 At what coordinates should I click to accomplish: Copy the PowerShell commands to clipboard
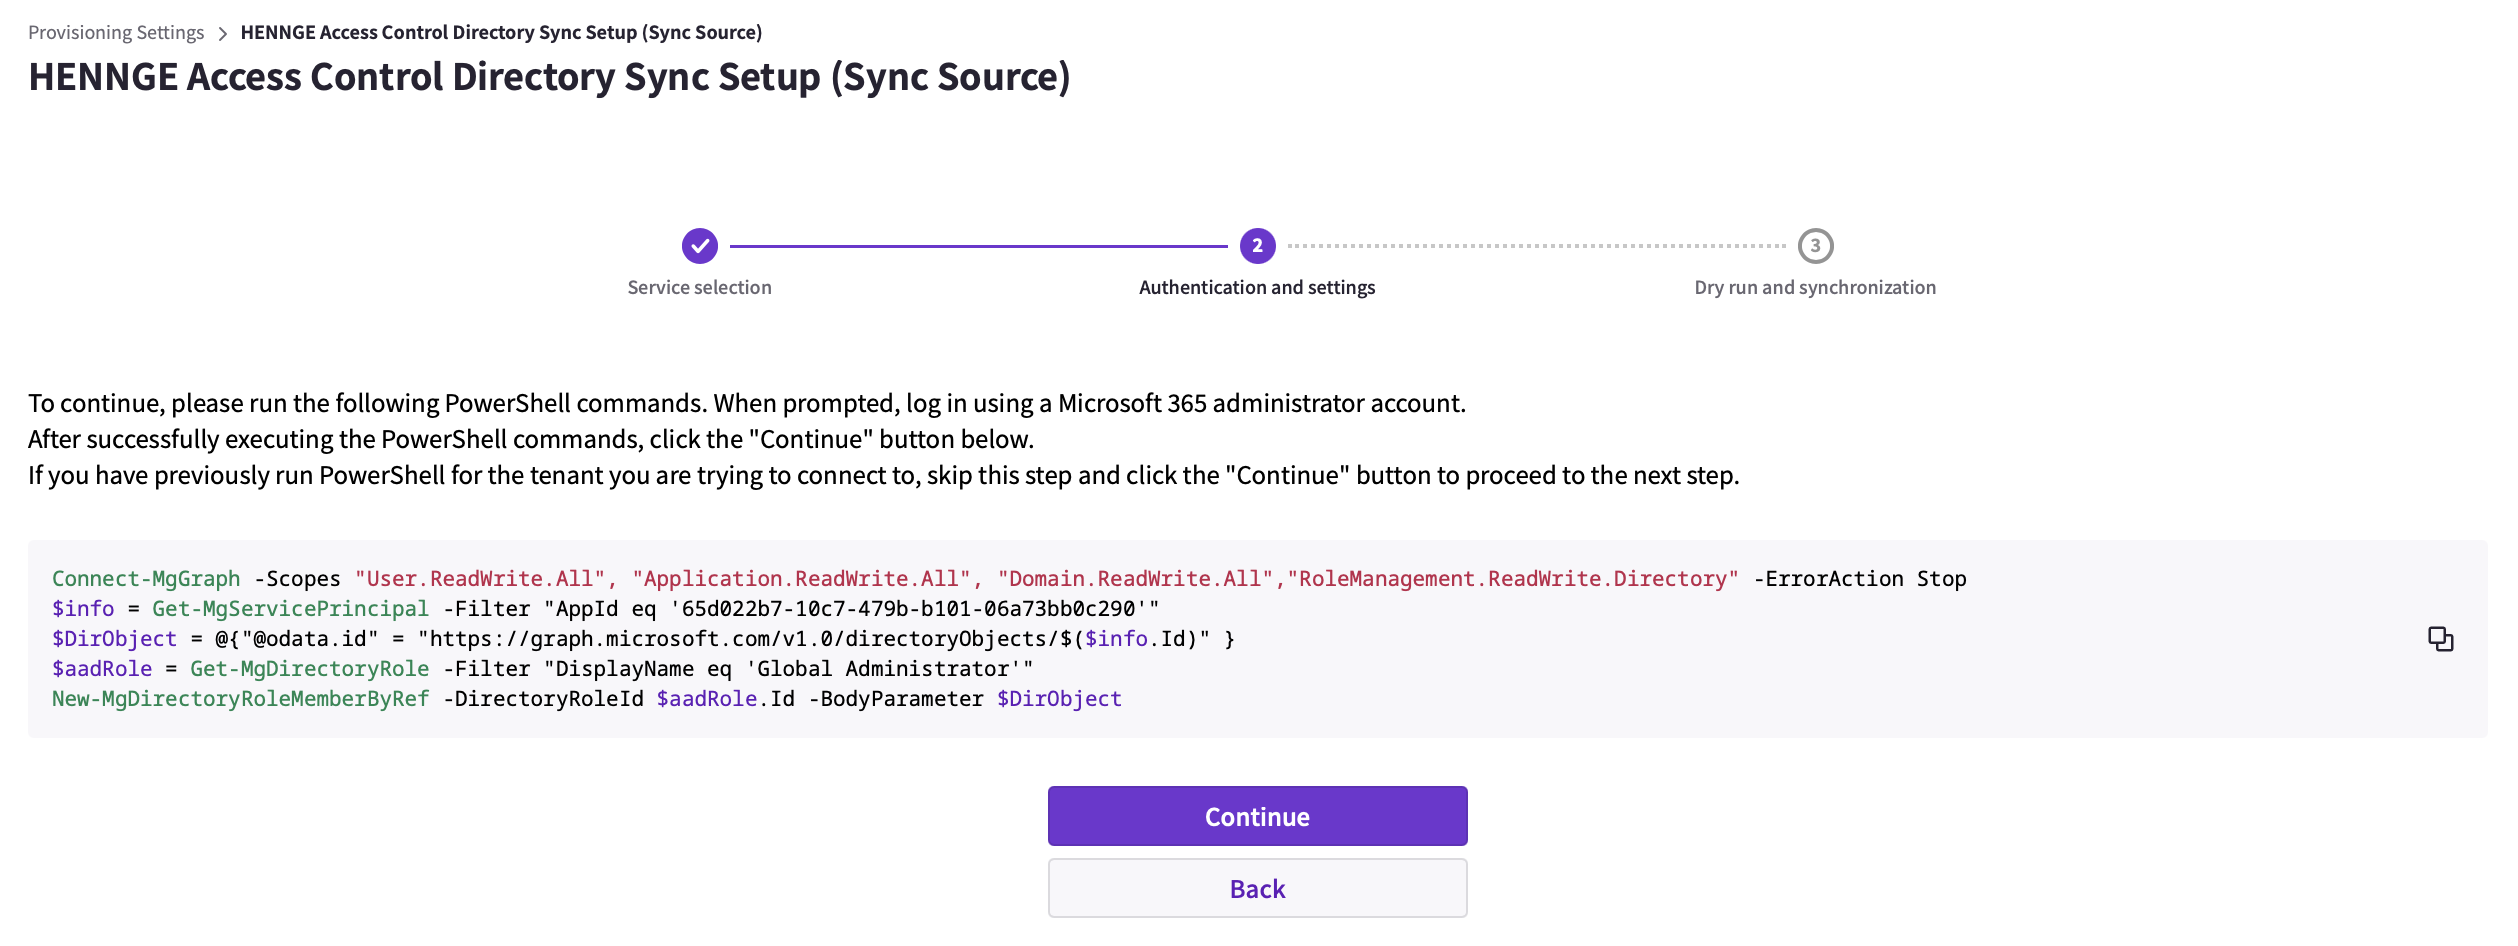point(2440,639)
